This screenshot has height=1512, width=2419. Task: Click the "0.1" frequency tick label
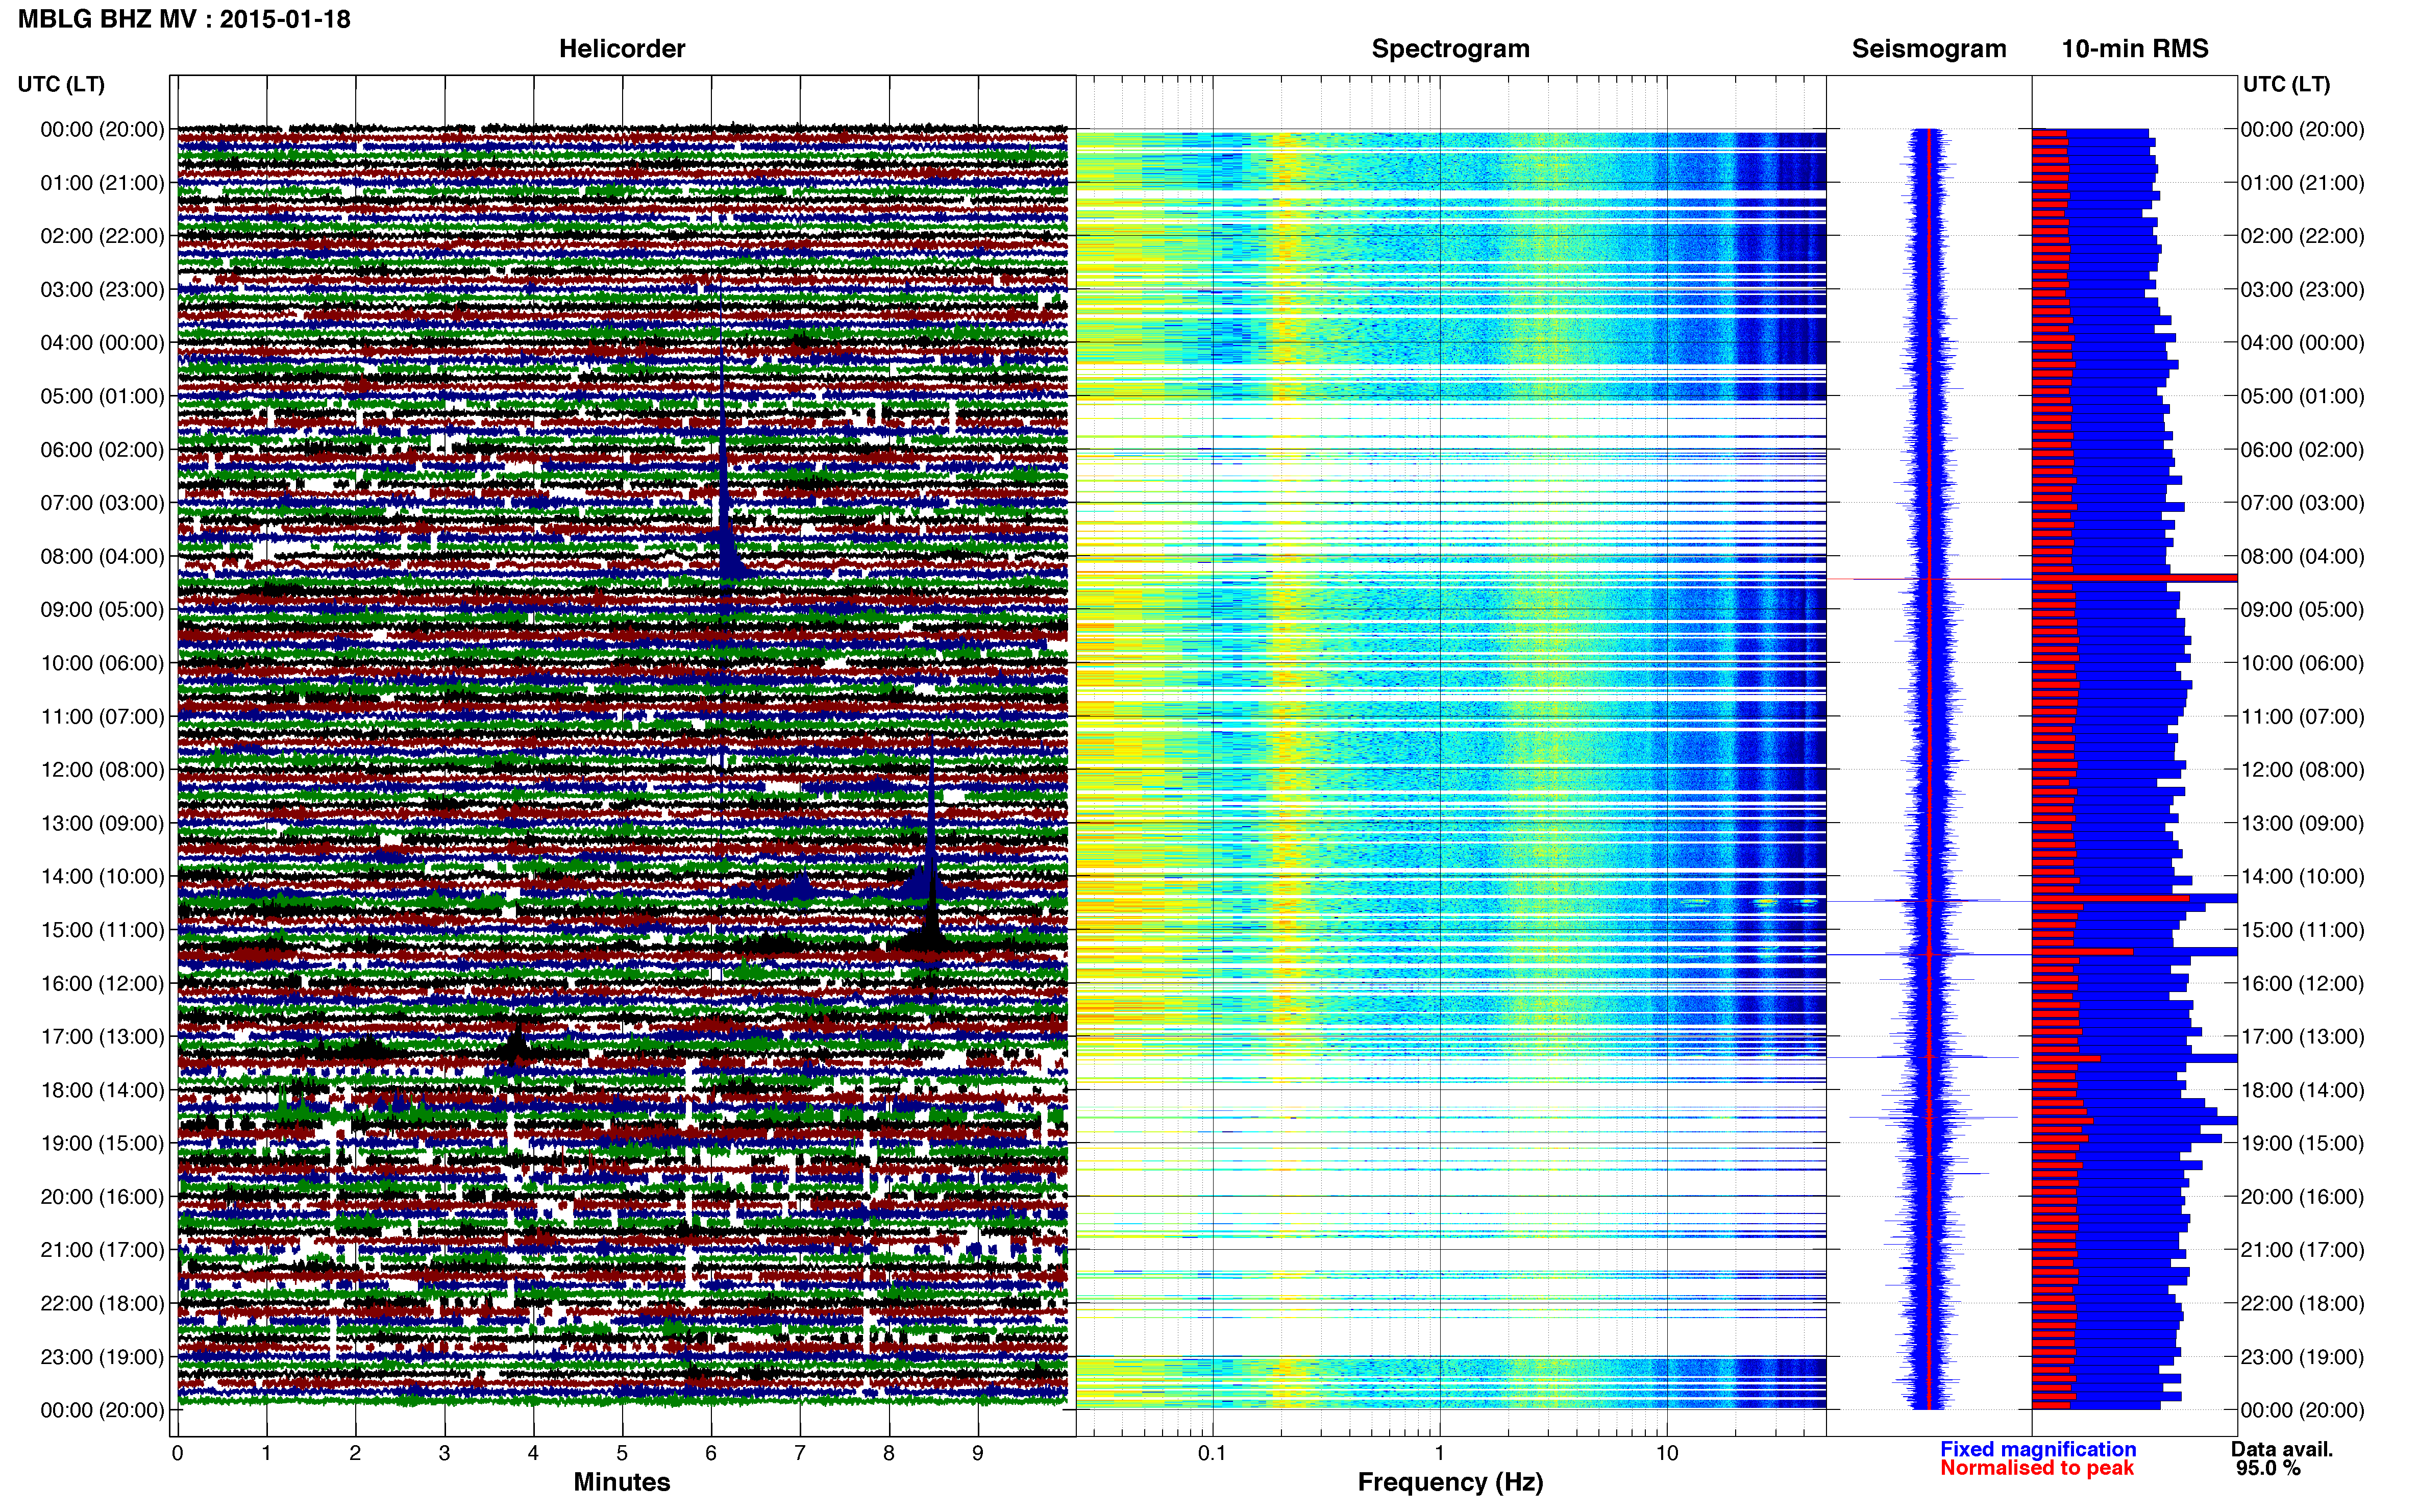click(1212, 1453)
